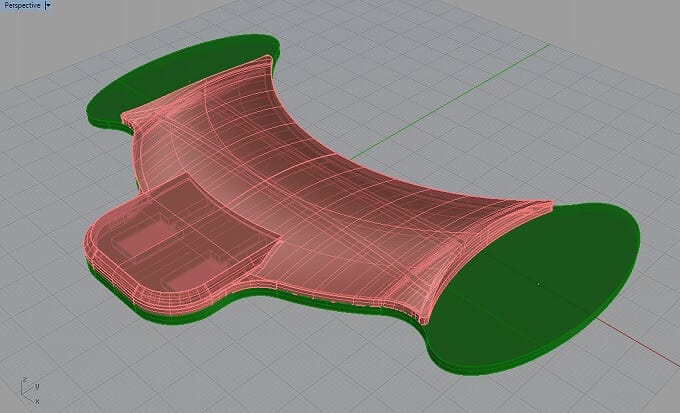Viewport: 680px width, 413px height.
Task: Click the upper-left corner of the pink surface
Action: pos(128,118)
